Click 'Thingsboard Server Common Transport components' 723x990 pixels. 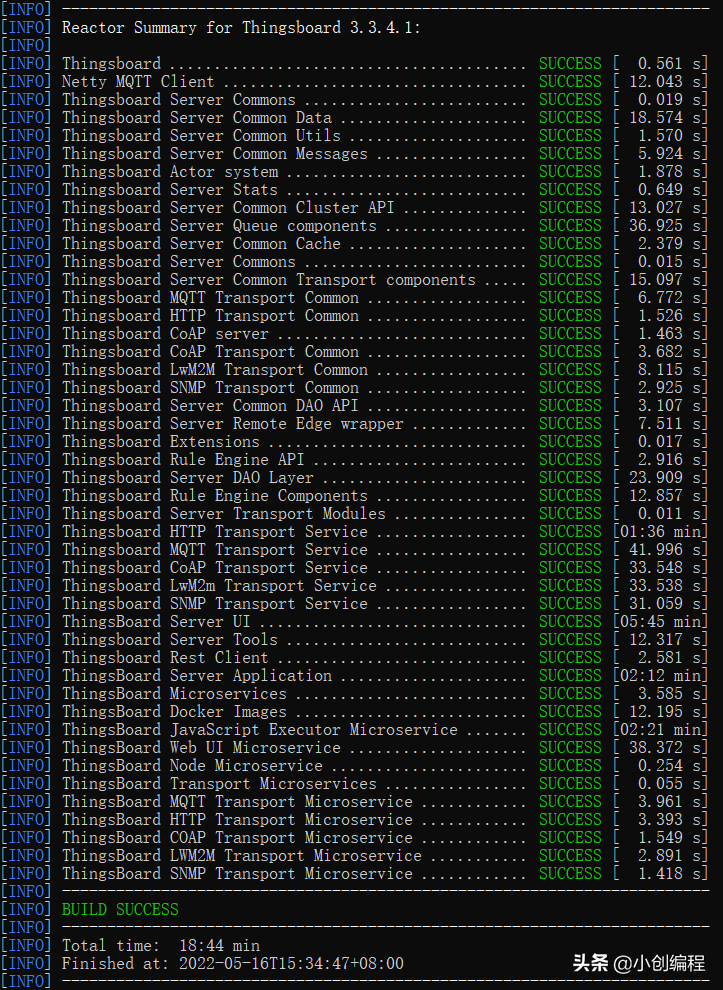tap(268, 280)
